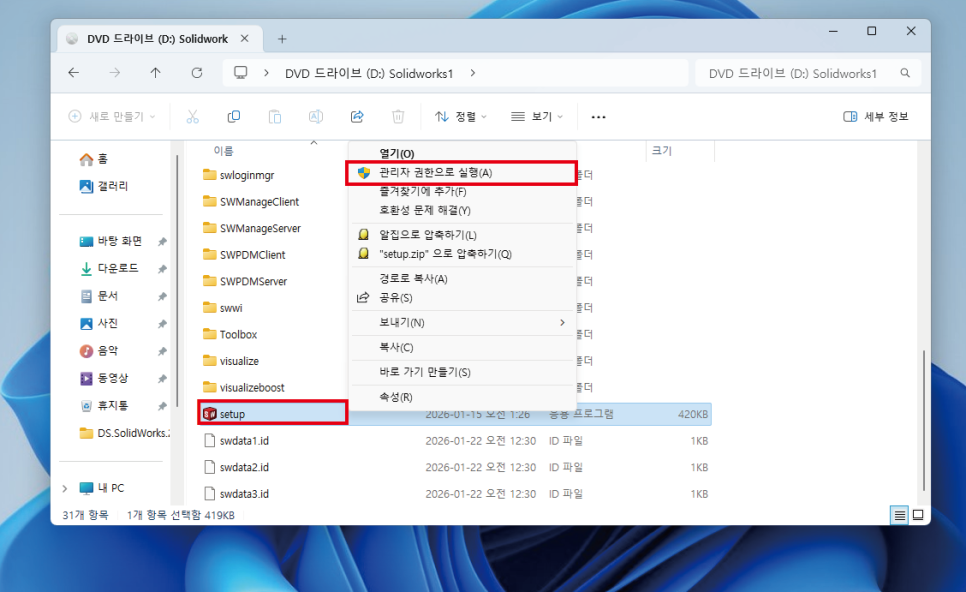This screenshot has width=966, height=592.
Task: Expand the address bar chevron after Solidworks1
Action: coord(473,73)
